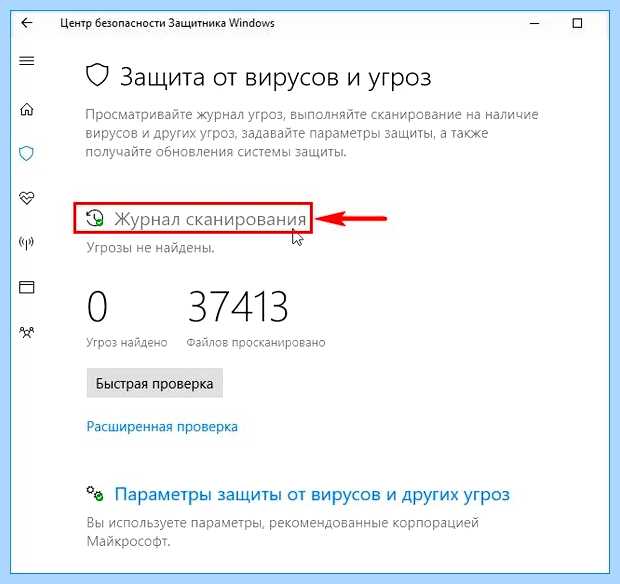Click the Угроз найдено label
The height and width of the screenshot is (584, 620).
pos(127,342)
